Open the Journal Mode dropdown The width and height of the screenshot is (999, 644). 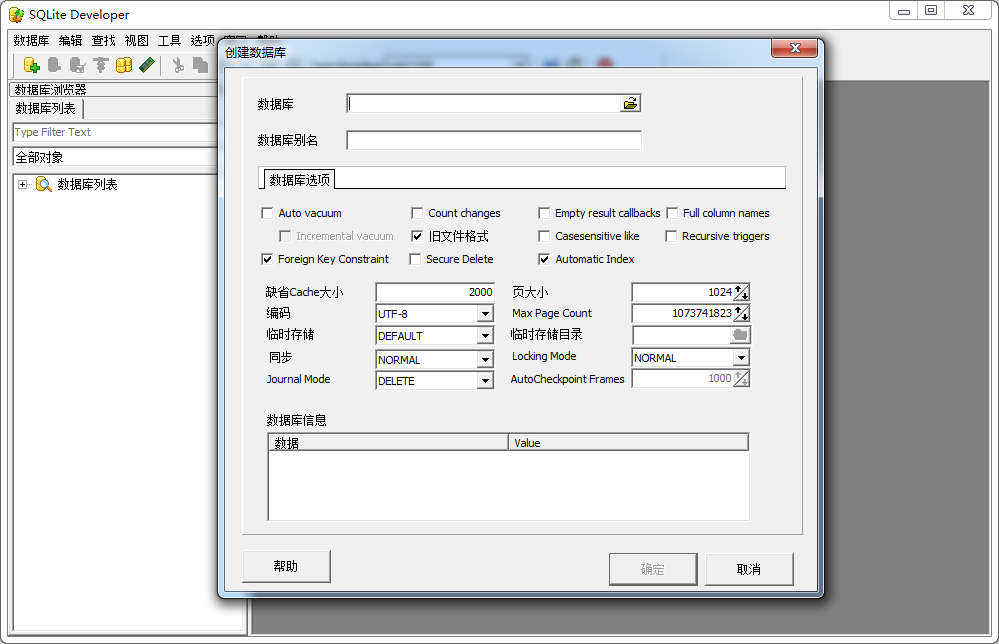[487, 379]
